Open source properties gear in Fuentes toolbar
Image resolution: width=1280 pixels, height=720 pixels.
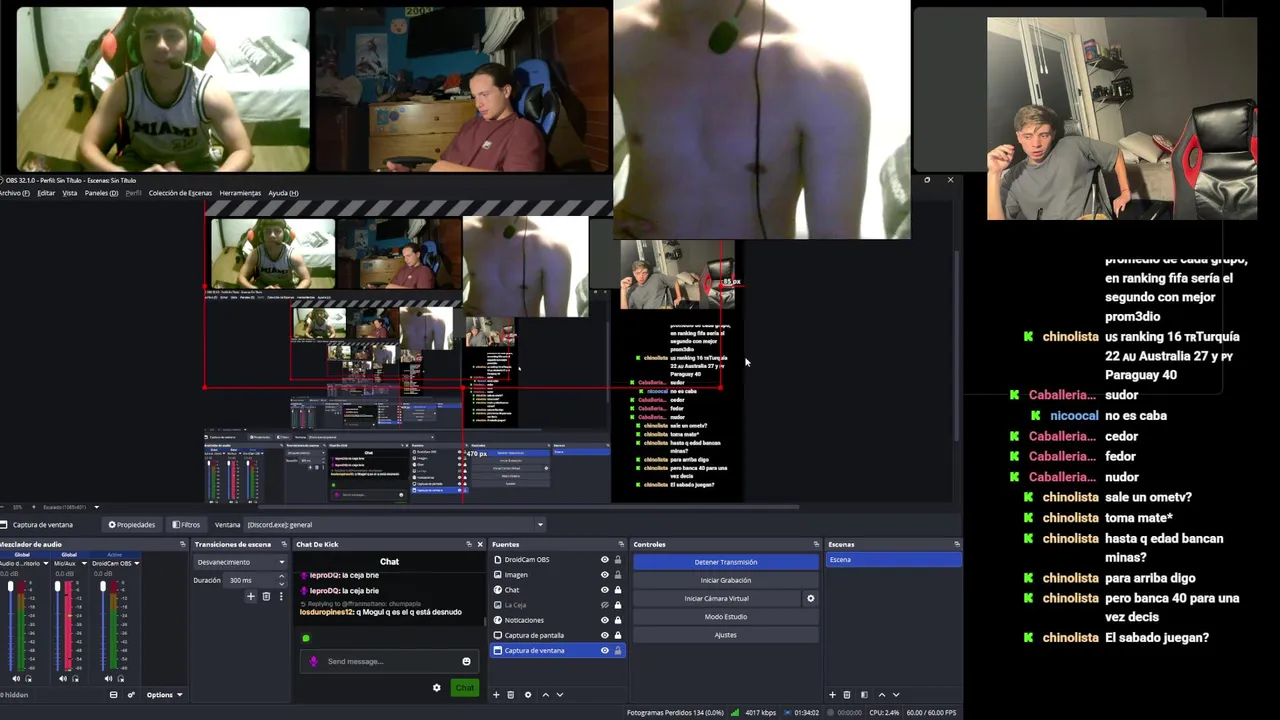(x=528, y=694)
